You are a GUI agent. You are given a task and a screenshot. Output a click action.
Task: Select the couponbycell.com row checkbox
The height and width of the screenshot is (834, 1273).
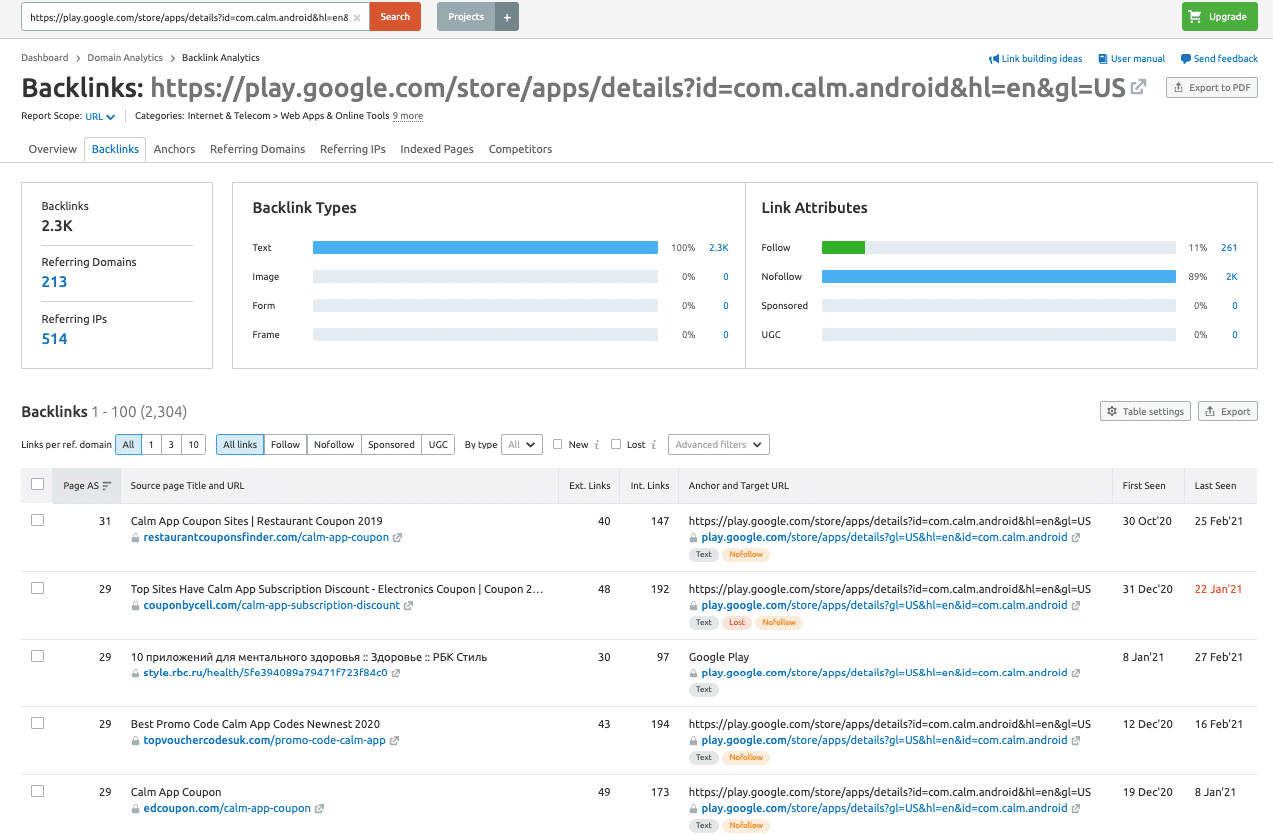tap(37, 588)
